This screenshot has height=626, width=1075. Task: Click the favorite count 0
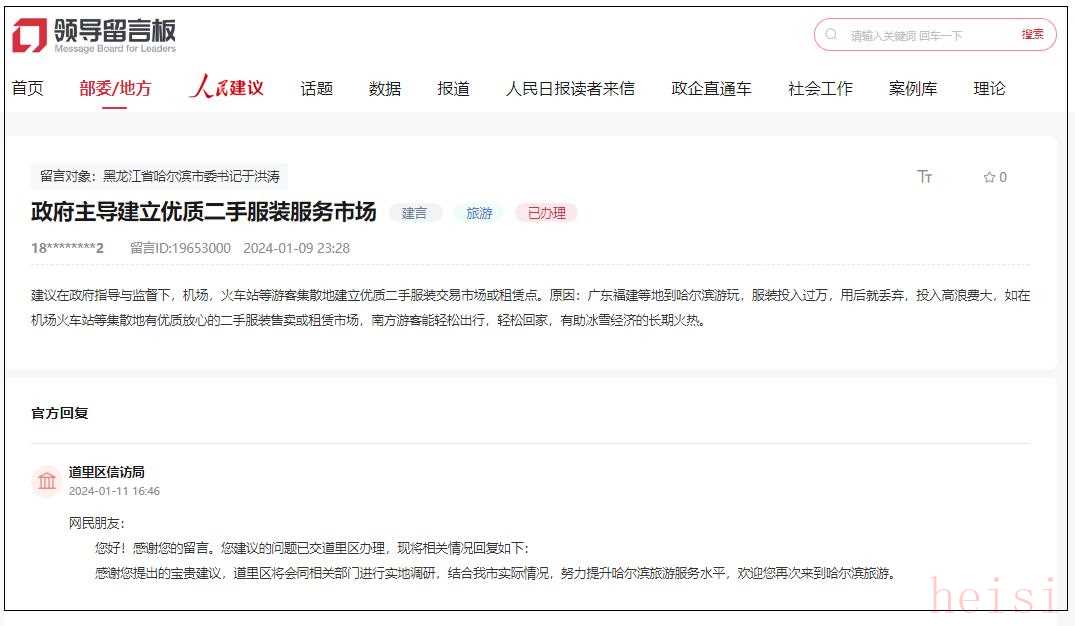(x=1002, y=178)
